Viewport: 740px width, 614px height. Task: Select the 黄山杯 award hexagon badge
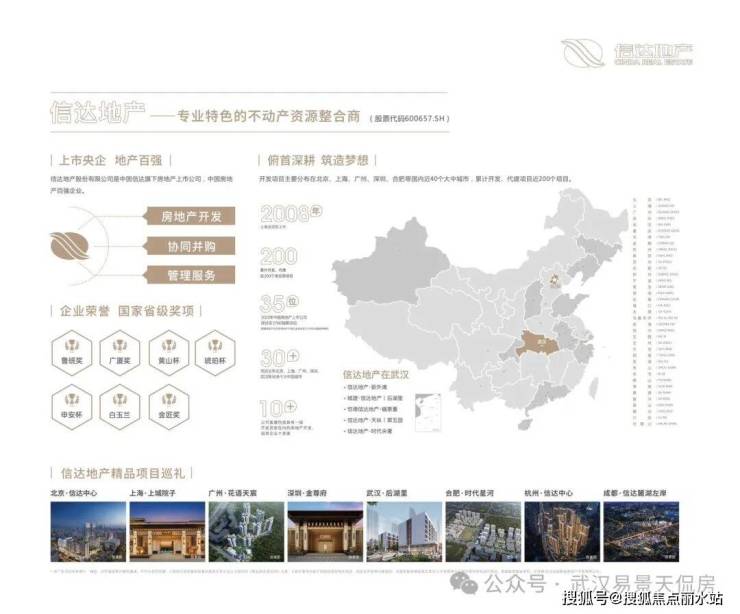168,353
